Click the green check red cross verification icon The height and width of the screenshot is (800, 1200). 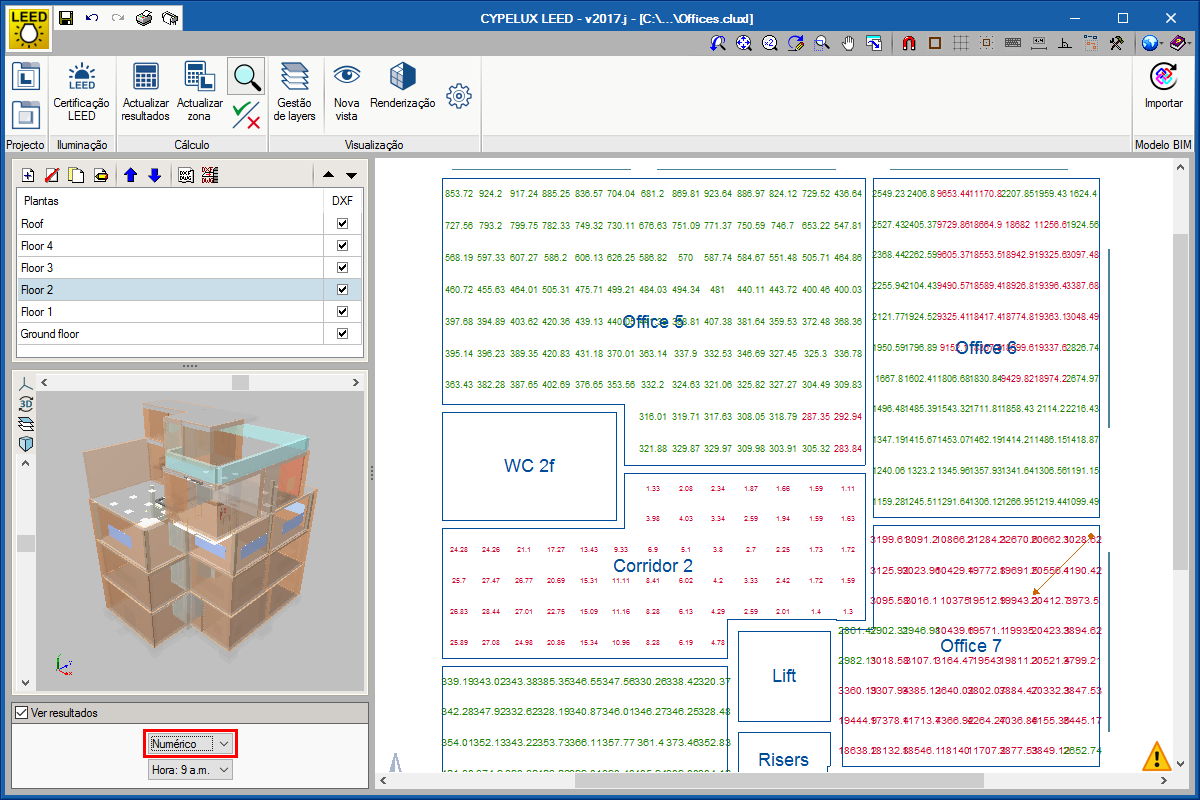[246, 114]
